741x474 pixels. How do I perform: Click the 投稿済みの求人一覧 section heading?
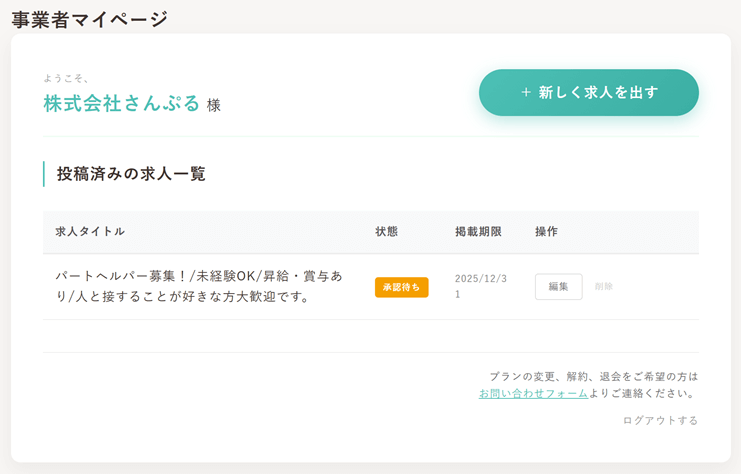point(131,174)
